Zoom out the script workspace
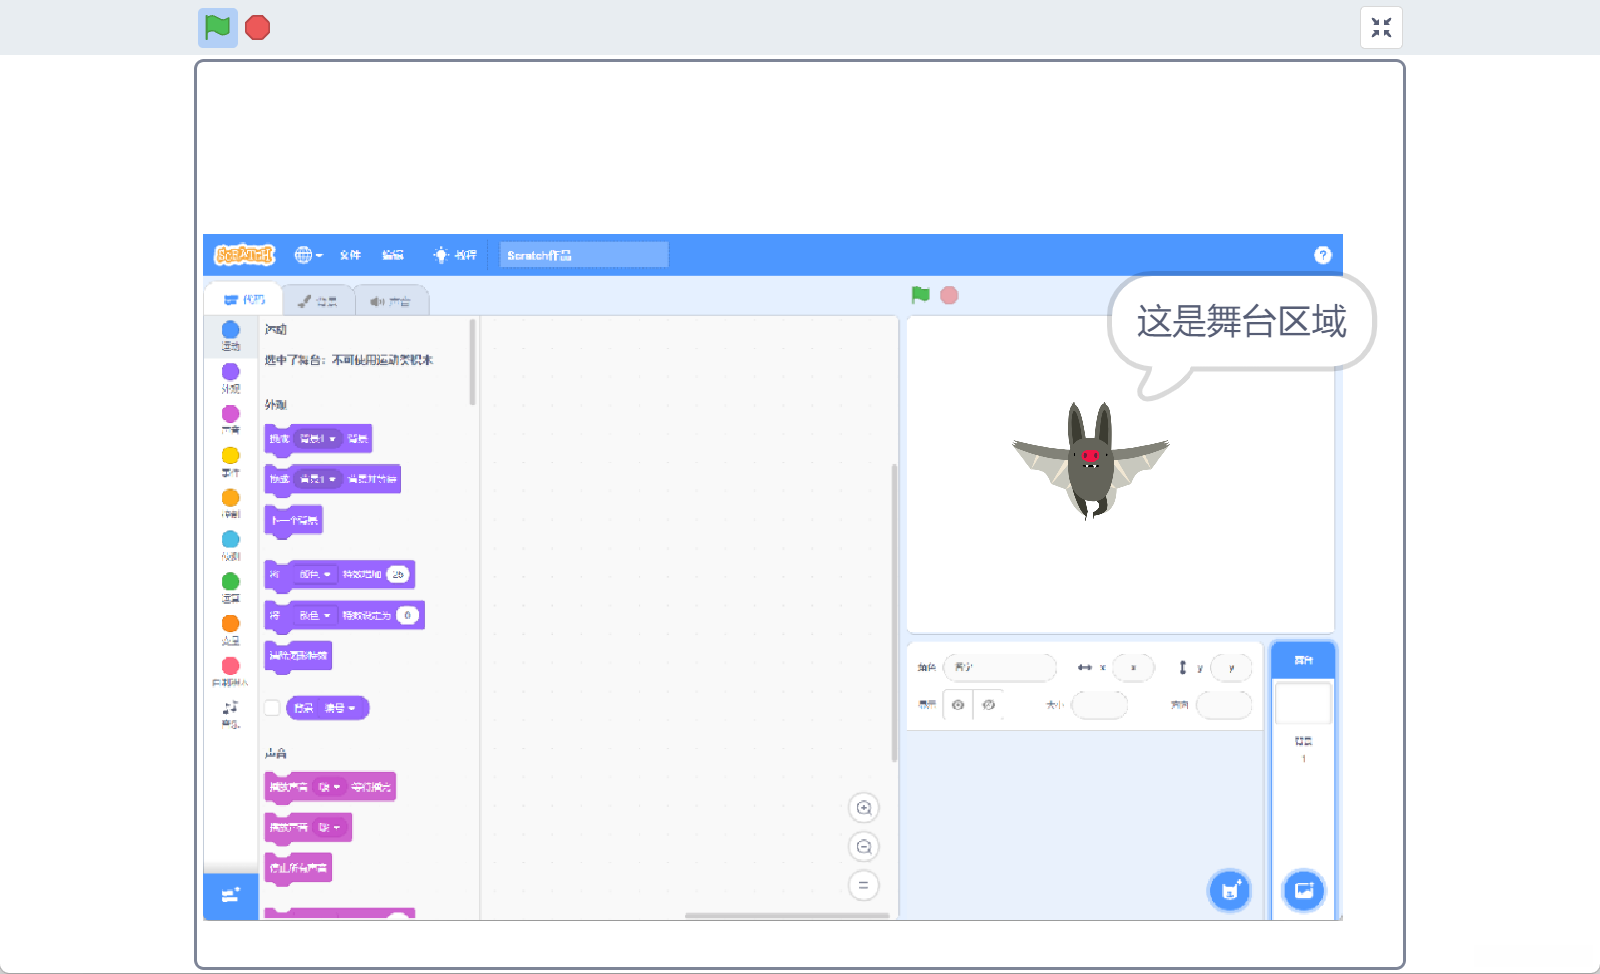The width and height of the screenshot is (1600, 974). 864,847
